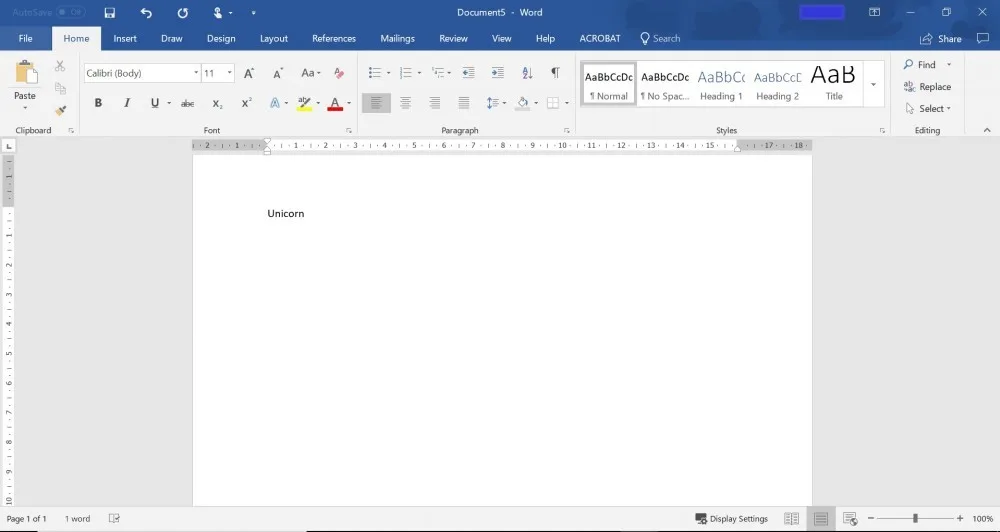This screenshot has width=1000, height=532.
Task: Switch to the References tab
Action: (x=334, y=38)
